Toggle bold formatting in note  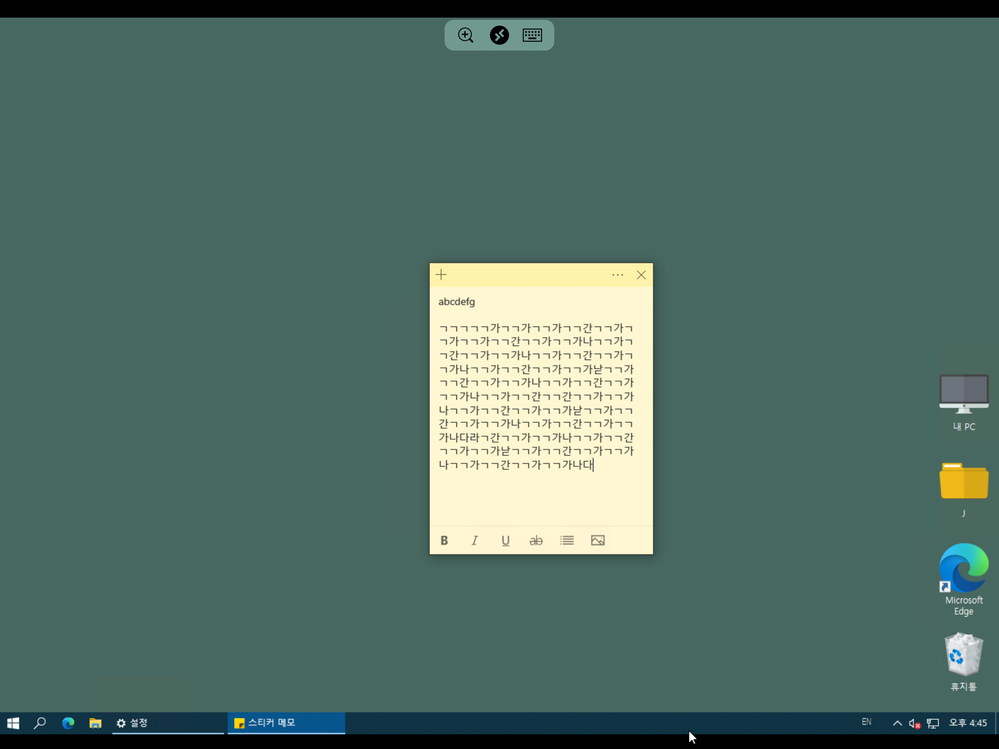point(444,540)
